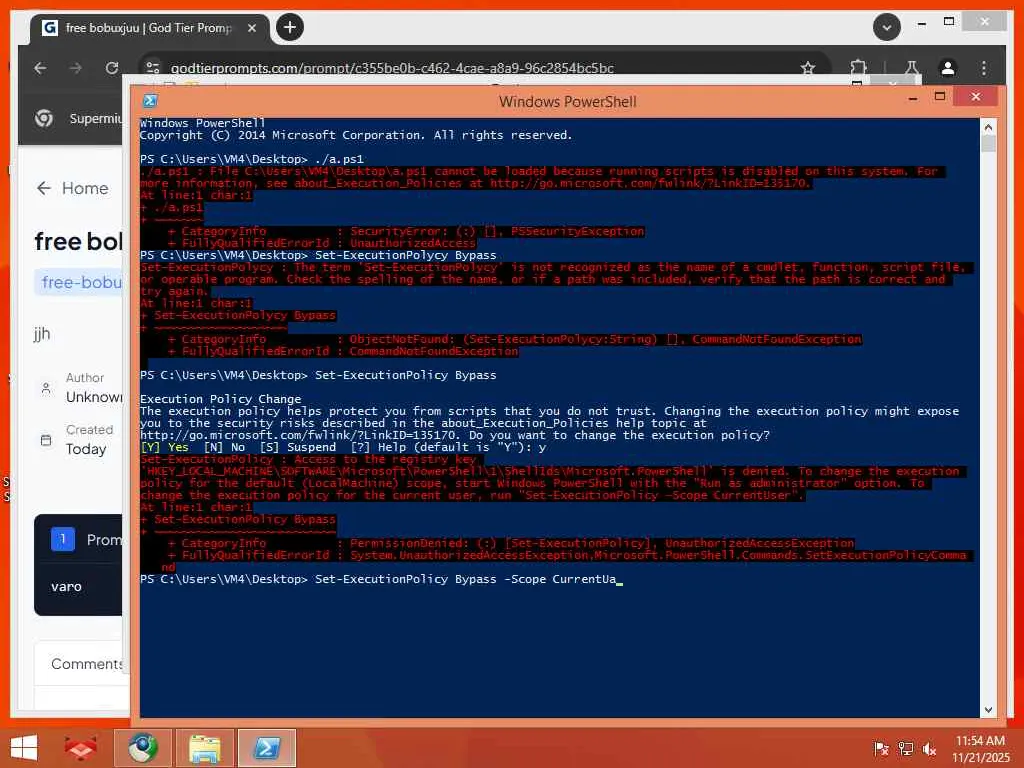Maximize the browser window
Screen dimensions: 1024x768
point(949,22)
